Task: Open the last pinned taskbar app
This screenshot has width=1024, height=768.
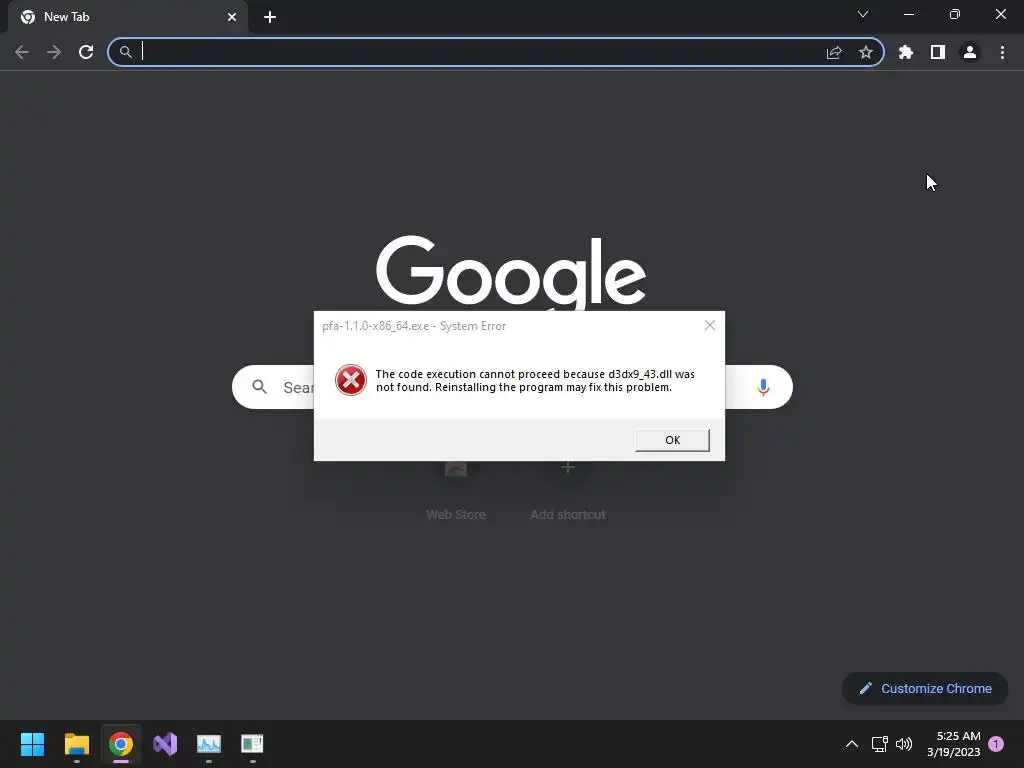Action: [252, 744]
